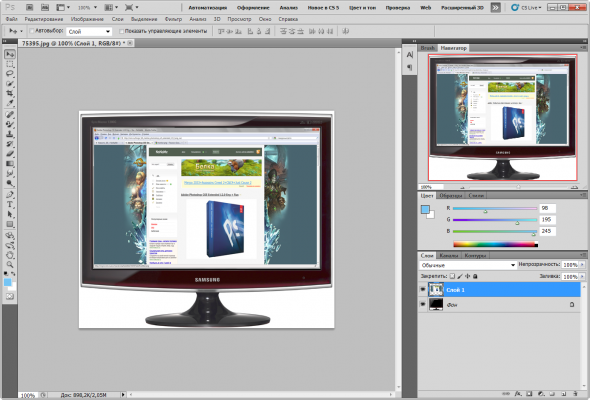The image size is (590, 400).
Task: Open the Файл menu
Action: (11, 19)
